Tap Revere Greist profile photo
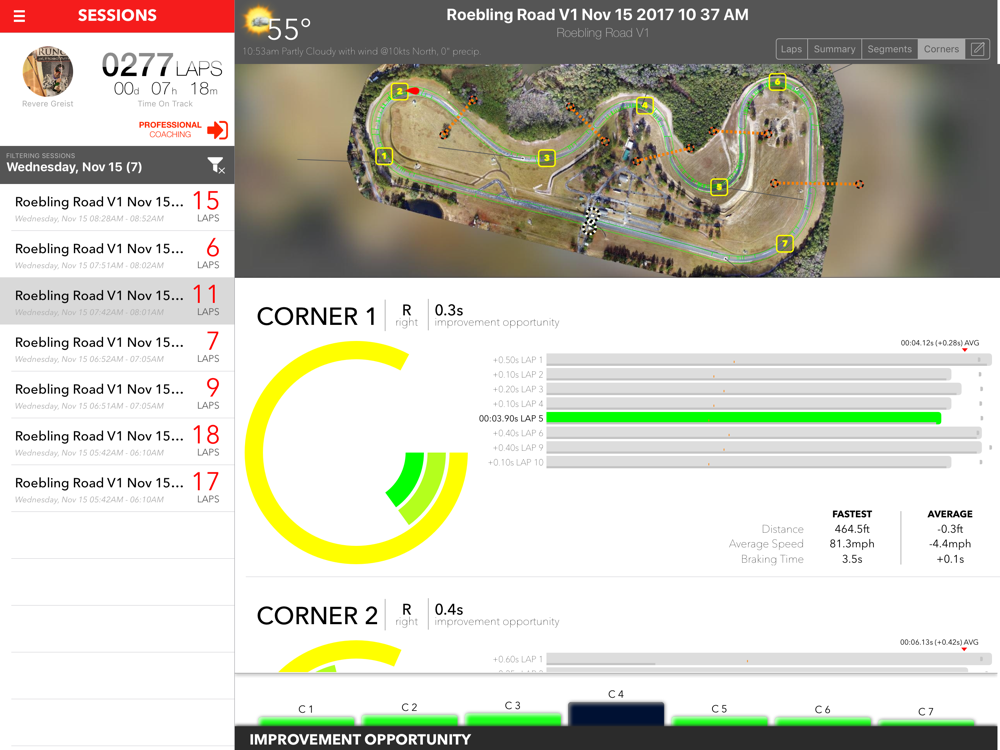This screenshot has height=750, width=1000. point(48,71)
